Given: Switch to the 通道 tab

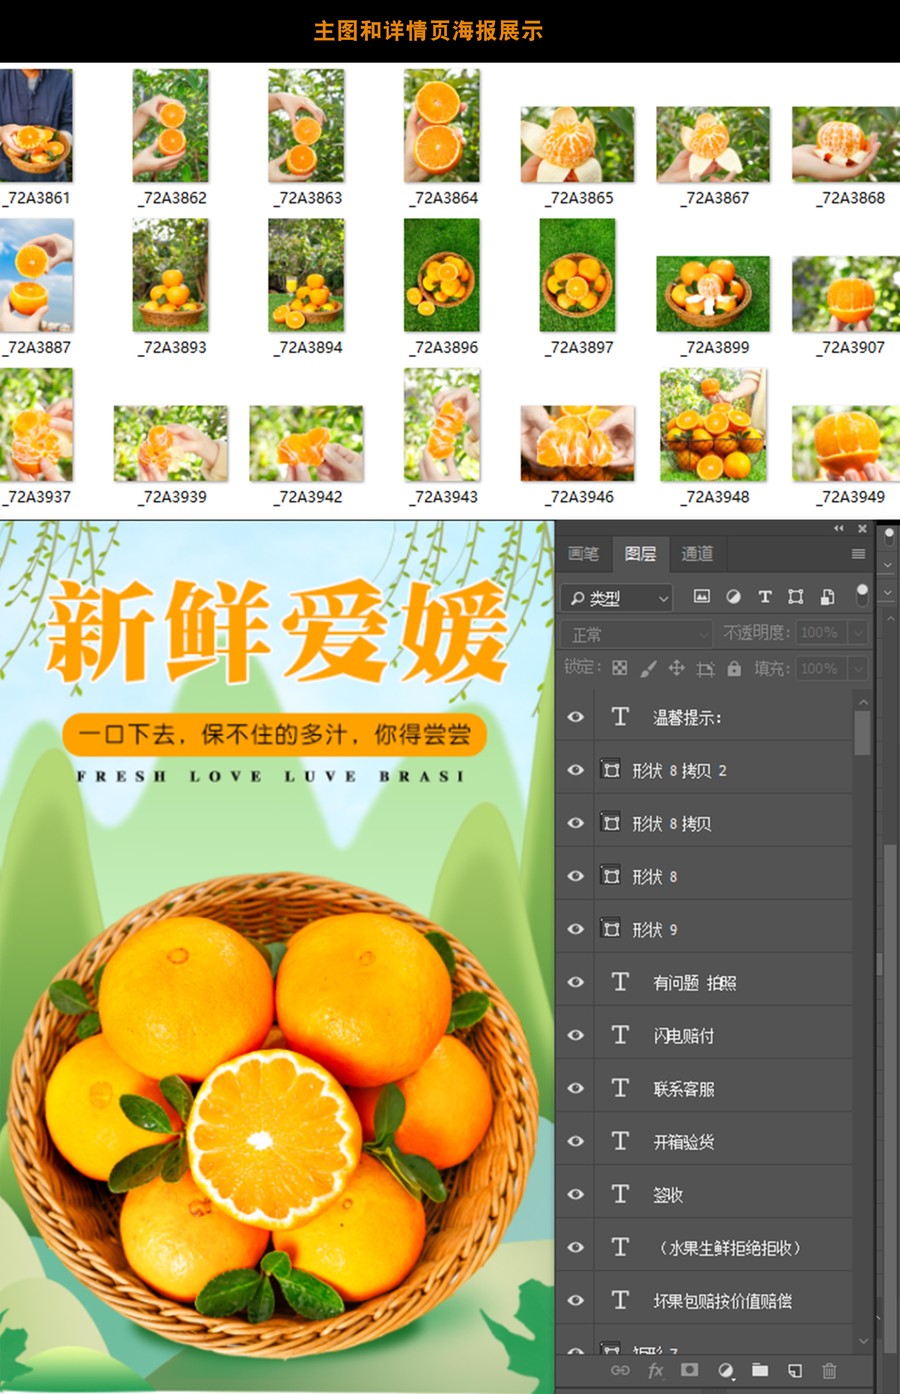Looking at the screenshot, I should pos(697,553).
